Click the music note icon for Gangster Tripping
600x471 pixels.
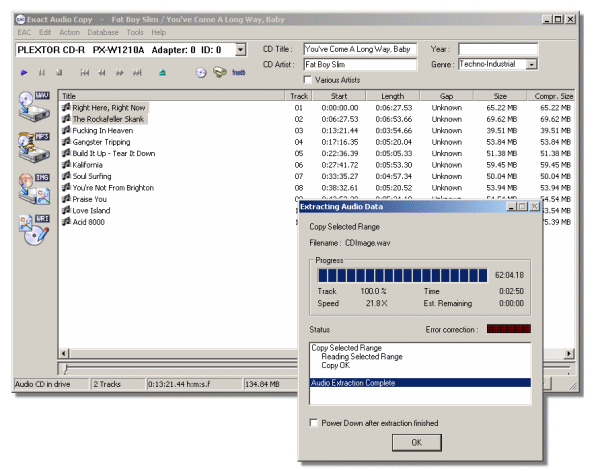pos(66,142)
